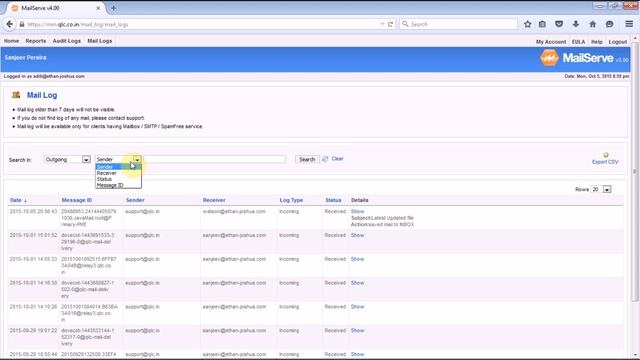This screenshot has width=640, height=360.
Task: Bookmark this page with the star icon
Action: (x=527, y=24)
